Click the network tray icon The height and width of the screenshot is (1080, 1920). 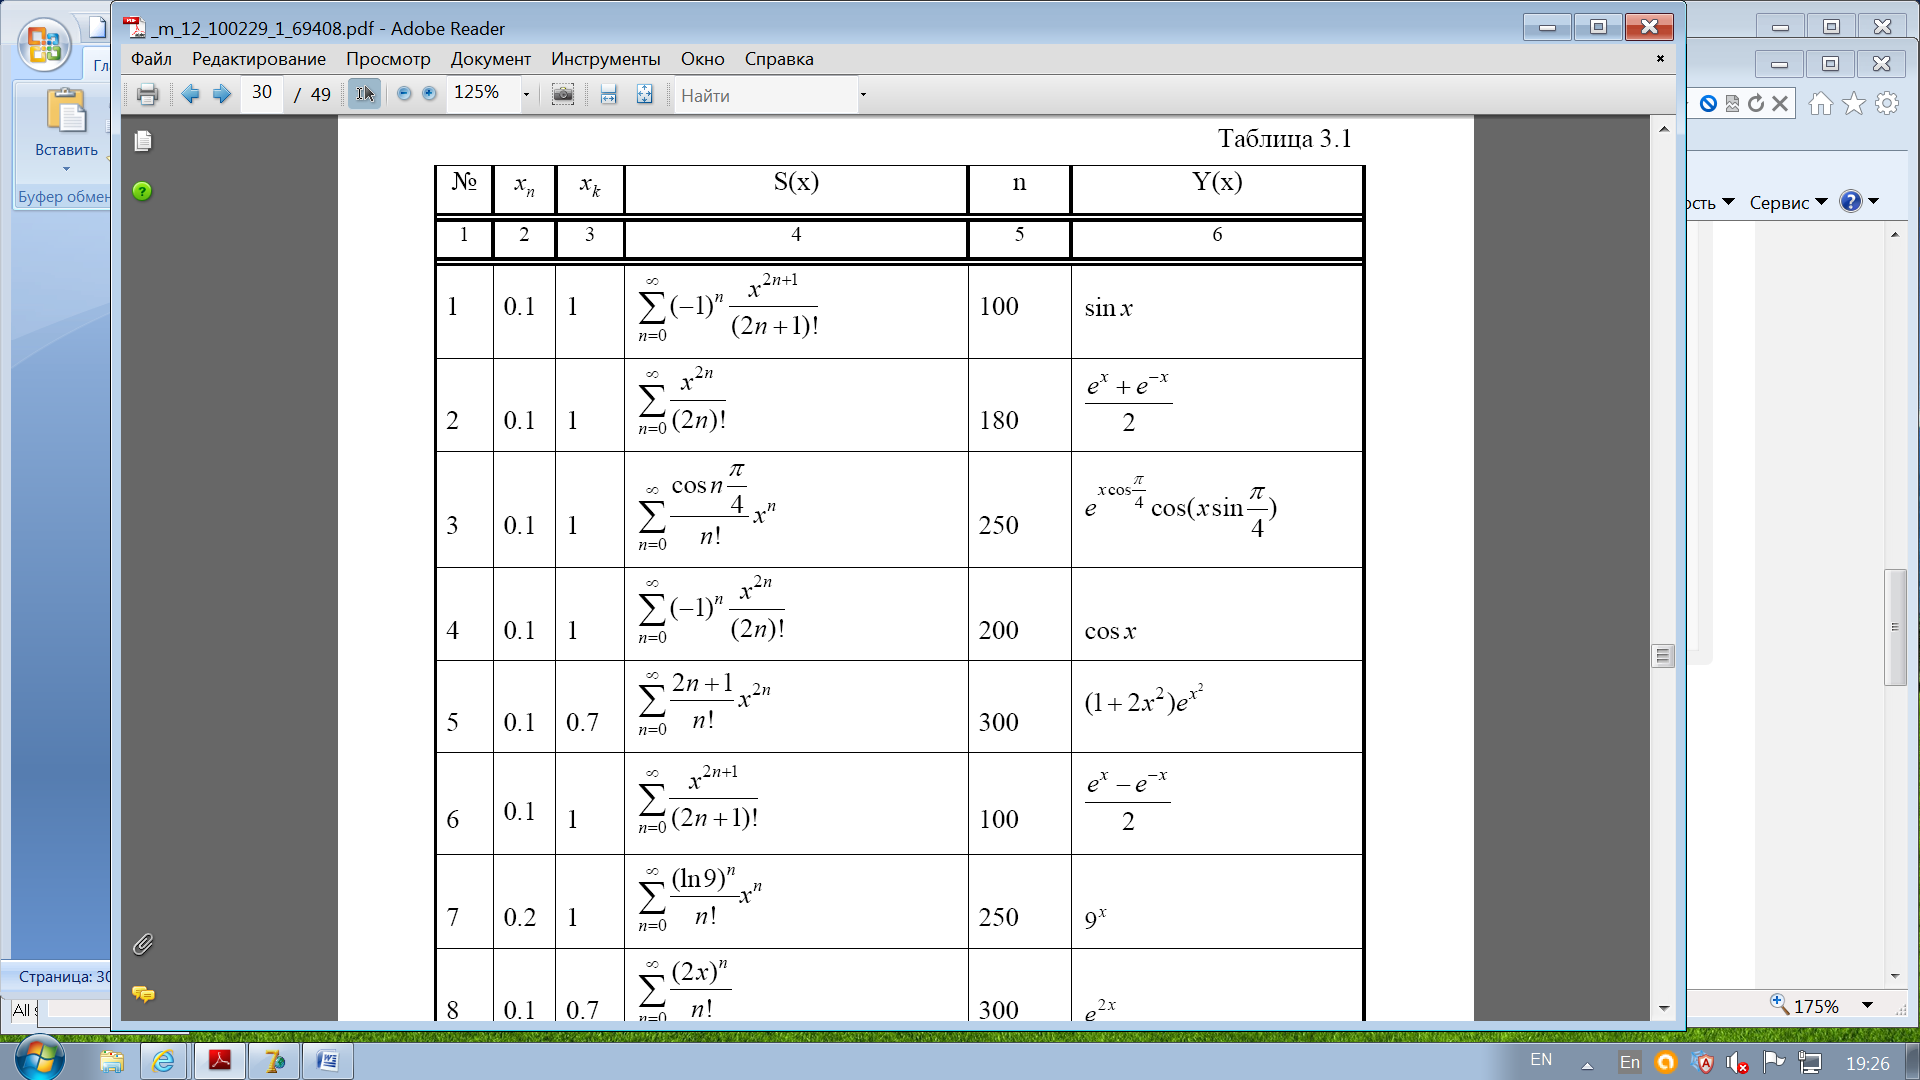1809,1063
